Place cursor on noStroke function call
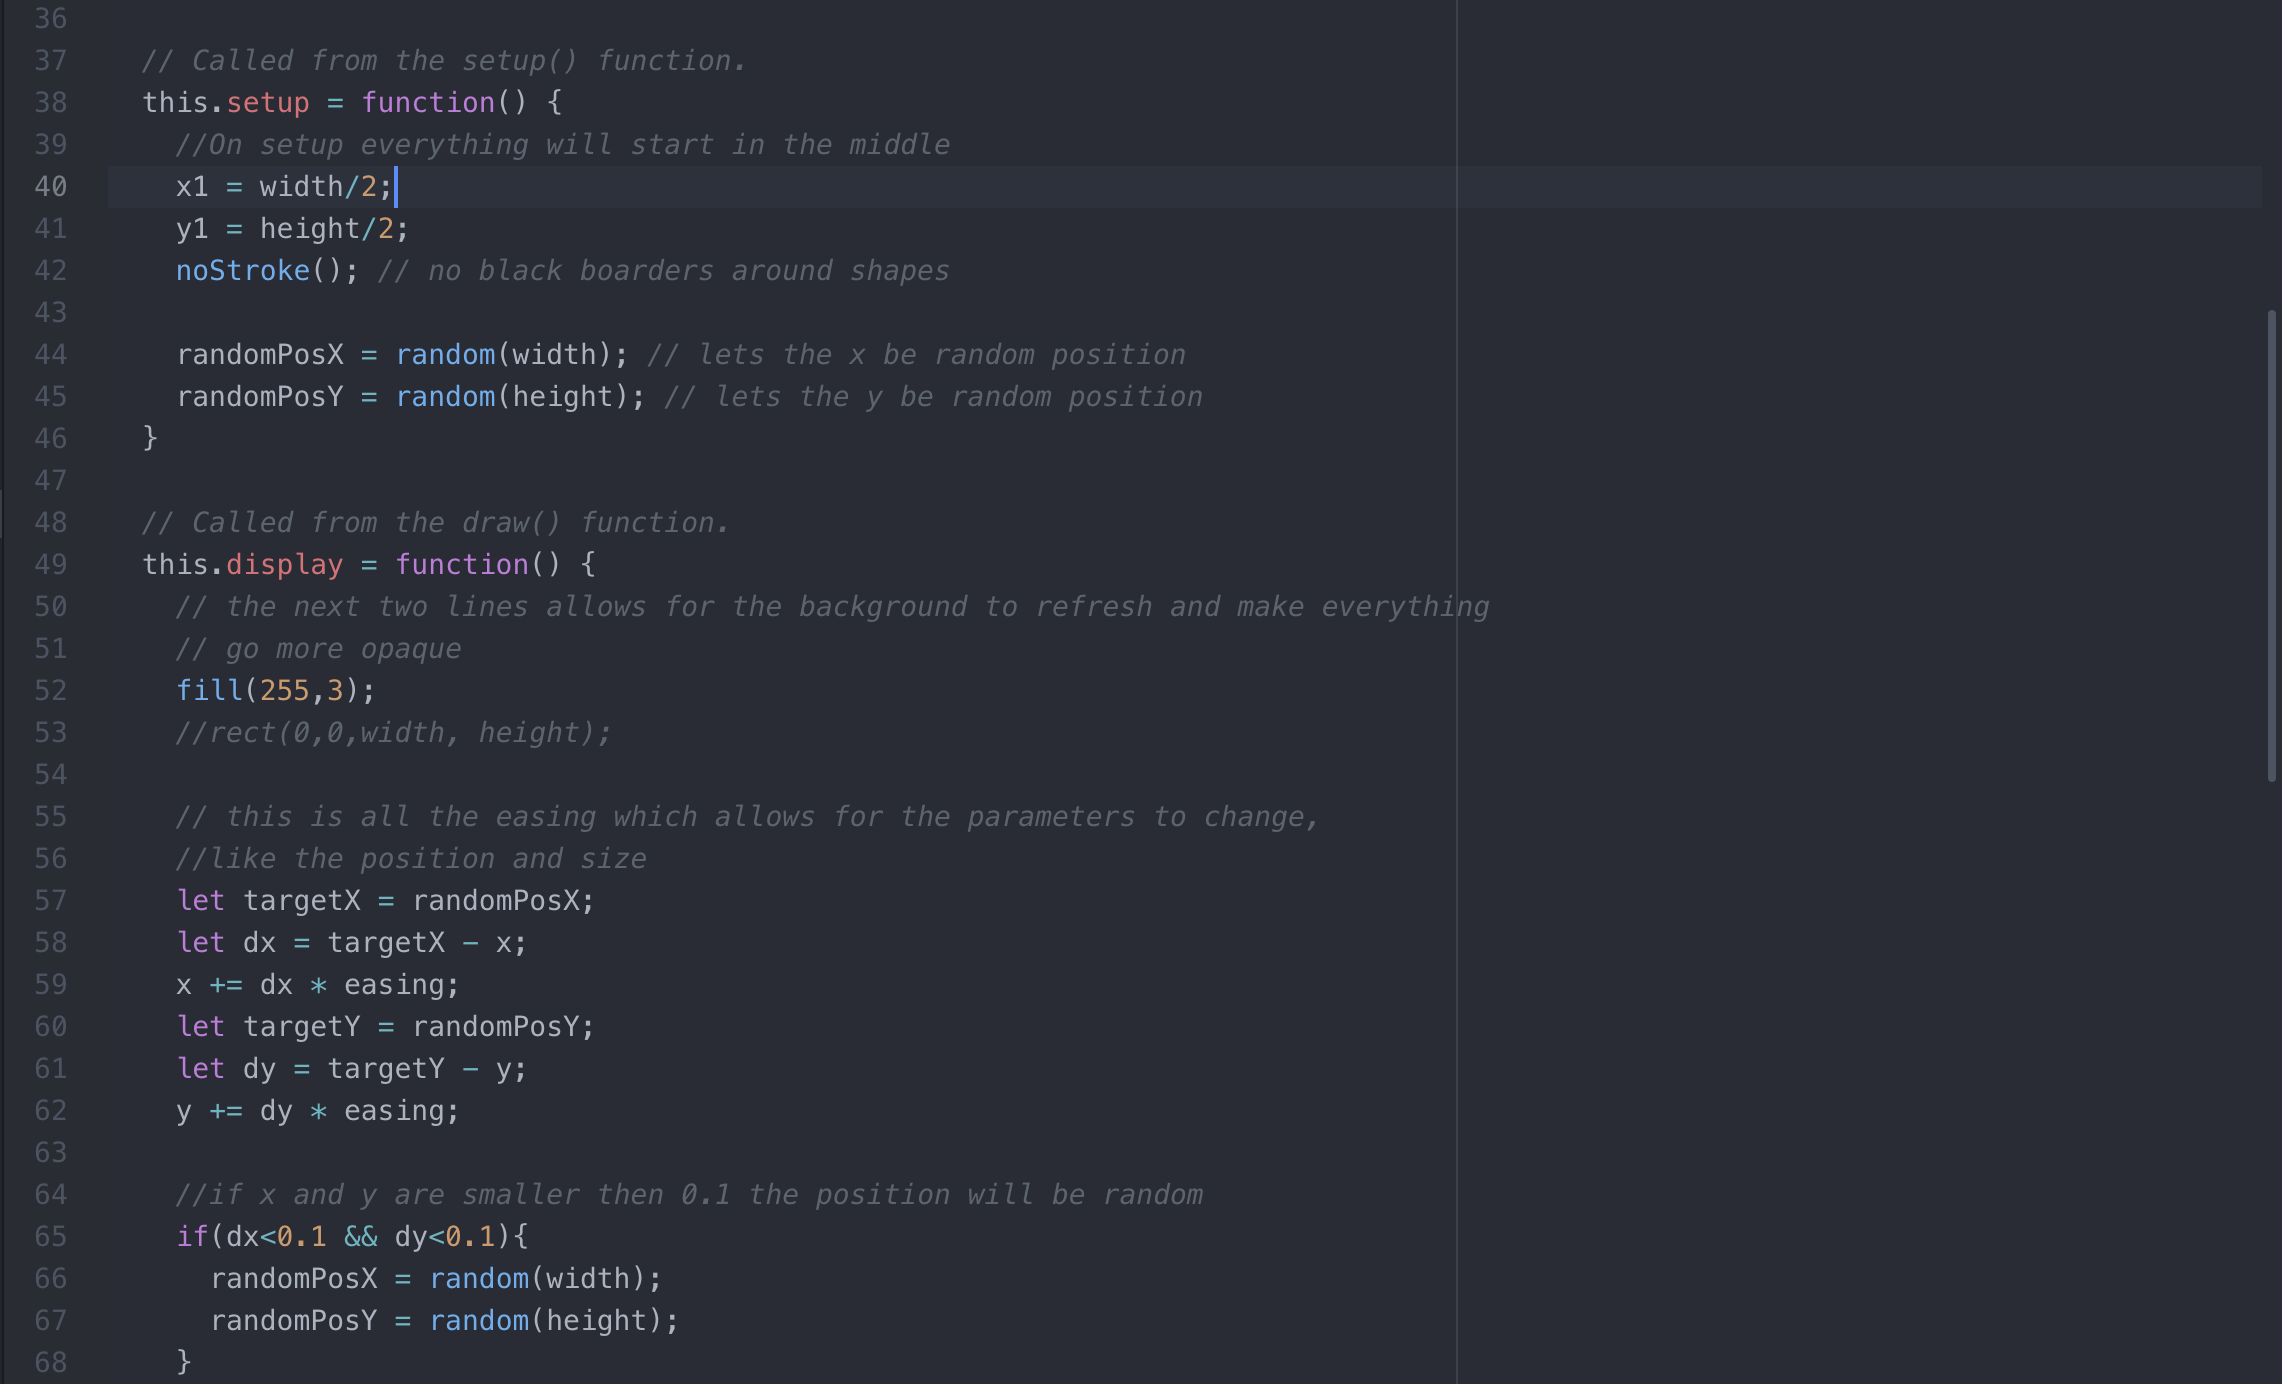Screen dimensions: 2282x1384 pyautogui.click(x=243, y=271)
